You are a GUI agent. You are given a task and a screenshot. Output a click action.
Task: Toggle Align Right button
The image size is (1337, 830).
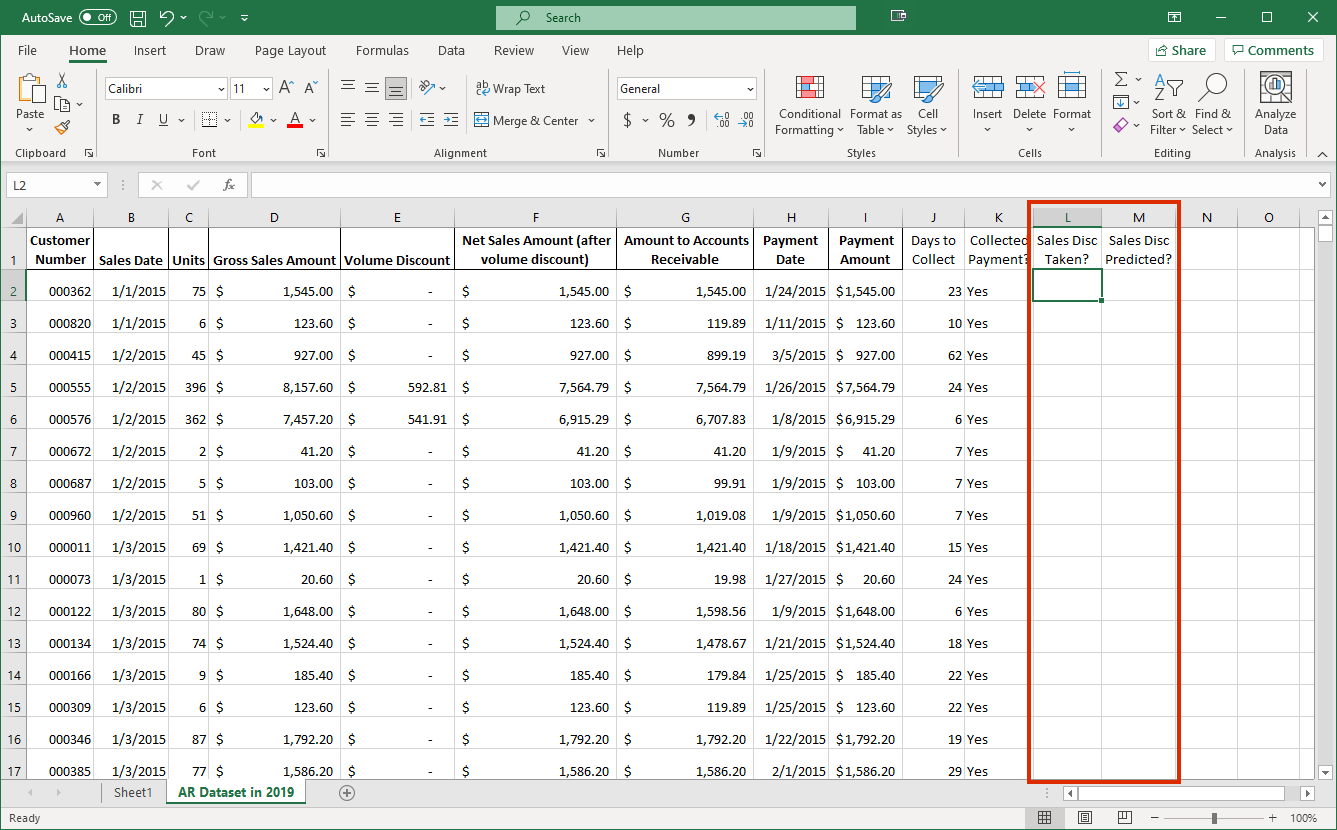[396, 120]
